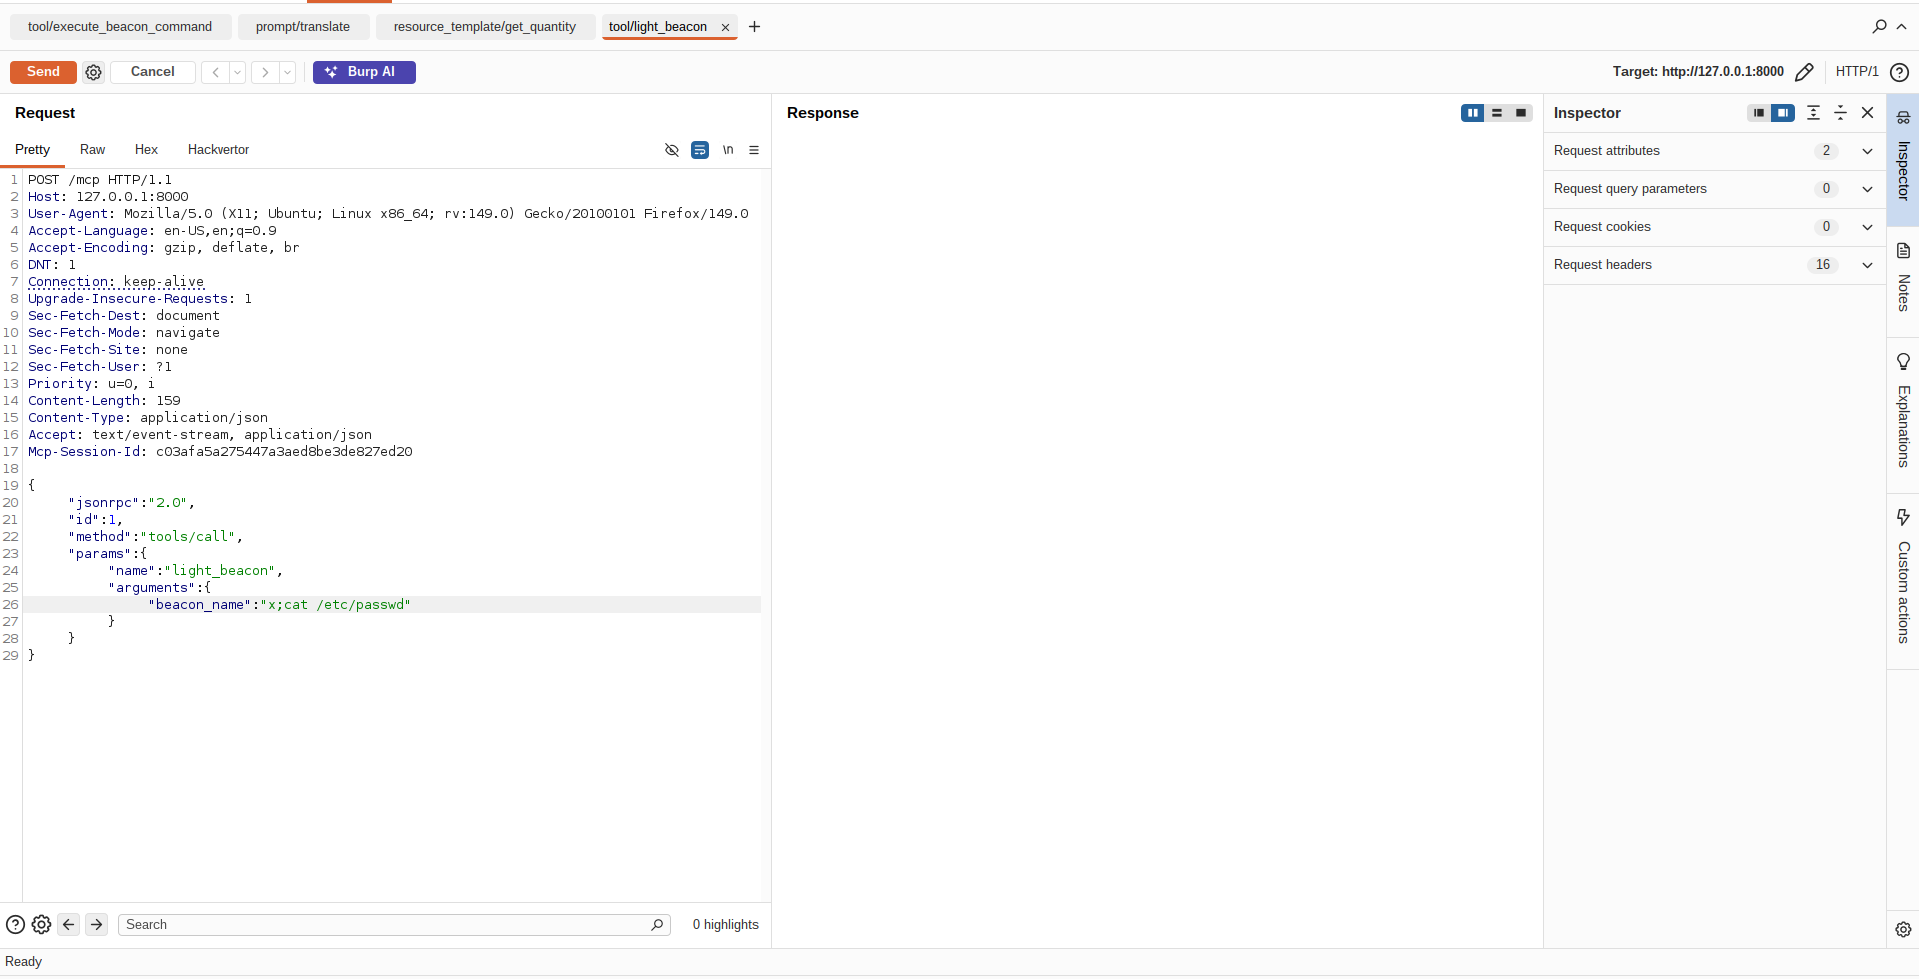Select the Hex view of the request
The width and height of the screenshot is (1919, 979).
145,150
